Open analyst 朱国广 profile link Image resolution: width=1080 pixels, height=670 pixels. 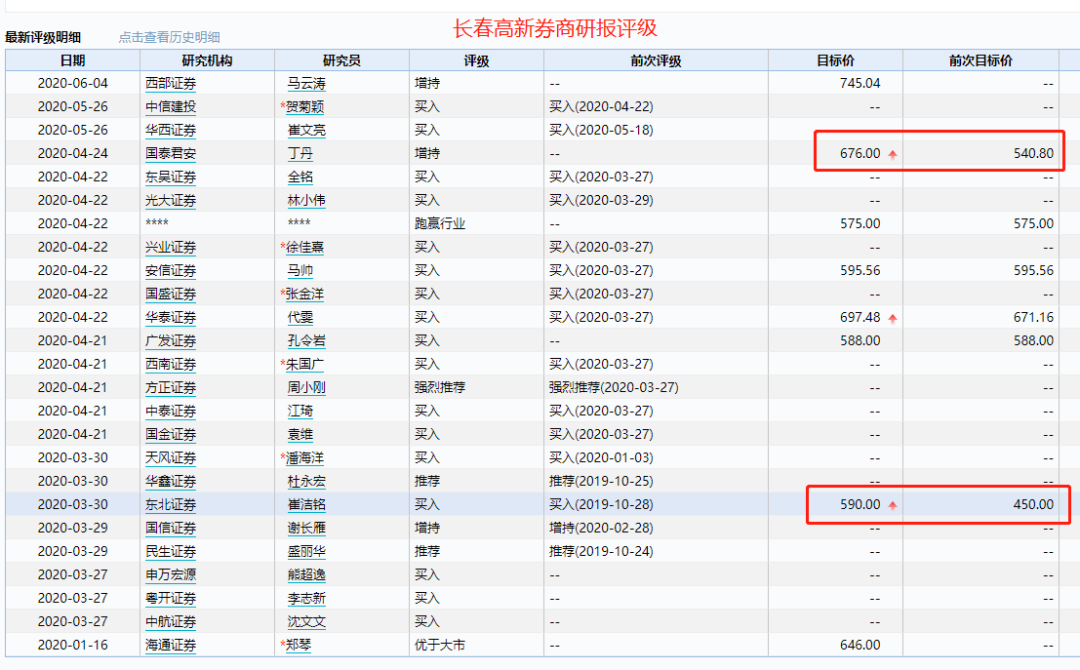[305, 364]
